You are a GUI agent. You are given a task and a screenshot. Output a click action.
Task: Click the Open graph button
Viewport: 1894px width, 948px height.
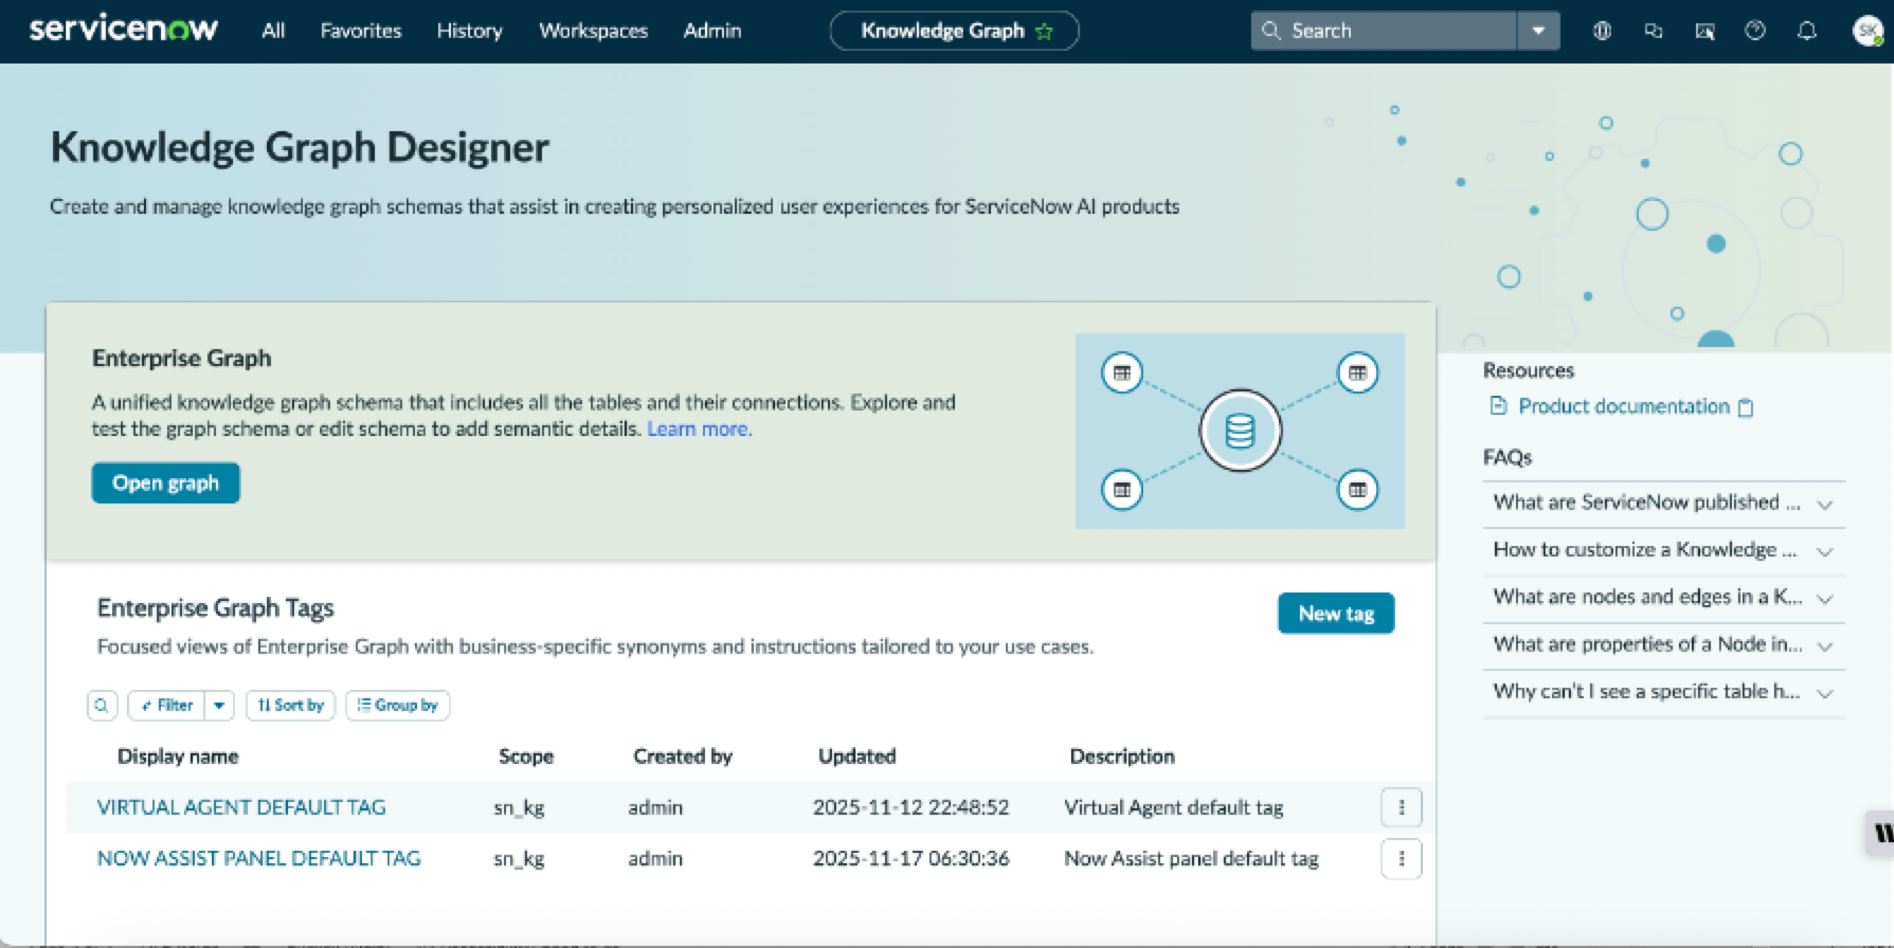(x=165, y=483)
